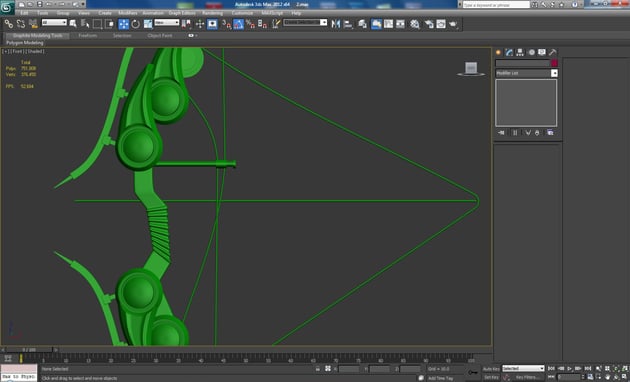The width and height of the screenshot is (630, 382).
Task: Activate the Select and Rotate tool
Action: click(x=136, y=24)
